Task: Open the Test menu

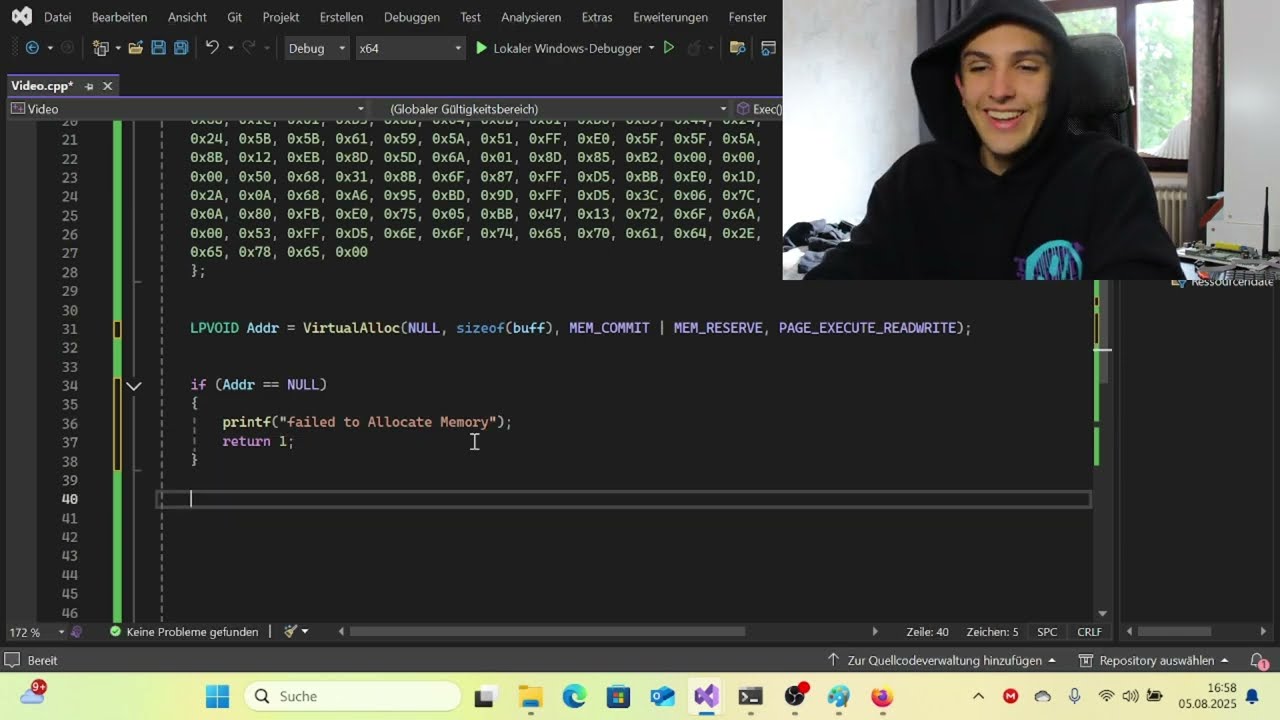Action: pos(470,17)
